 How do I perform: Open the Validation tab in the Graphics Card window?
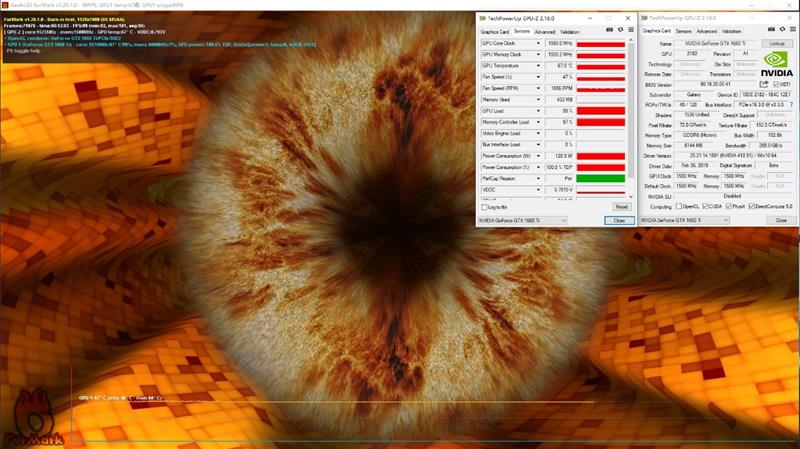(734, 31)
